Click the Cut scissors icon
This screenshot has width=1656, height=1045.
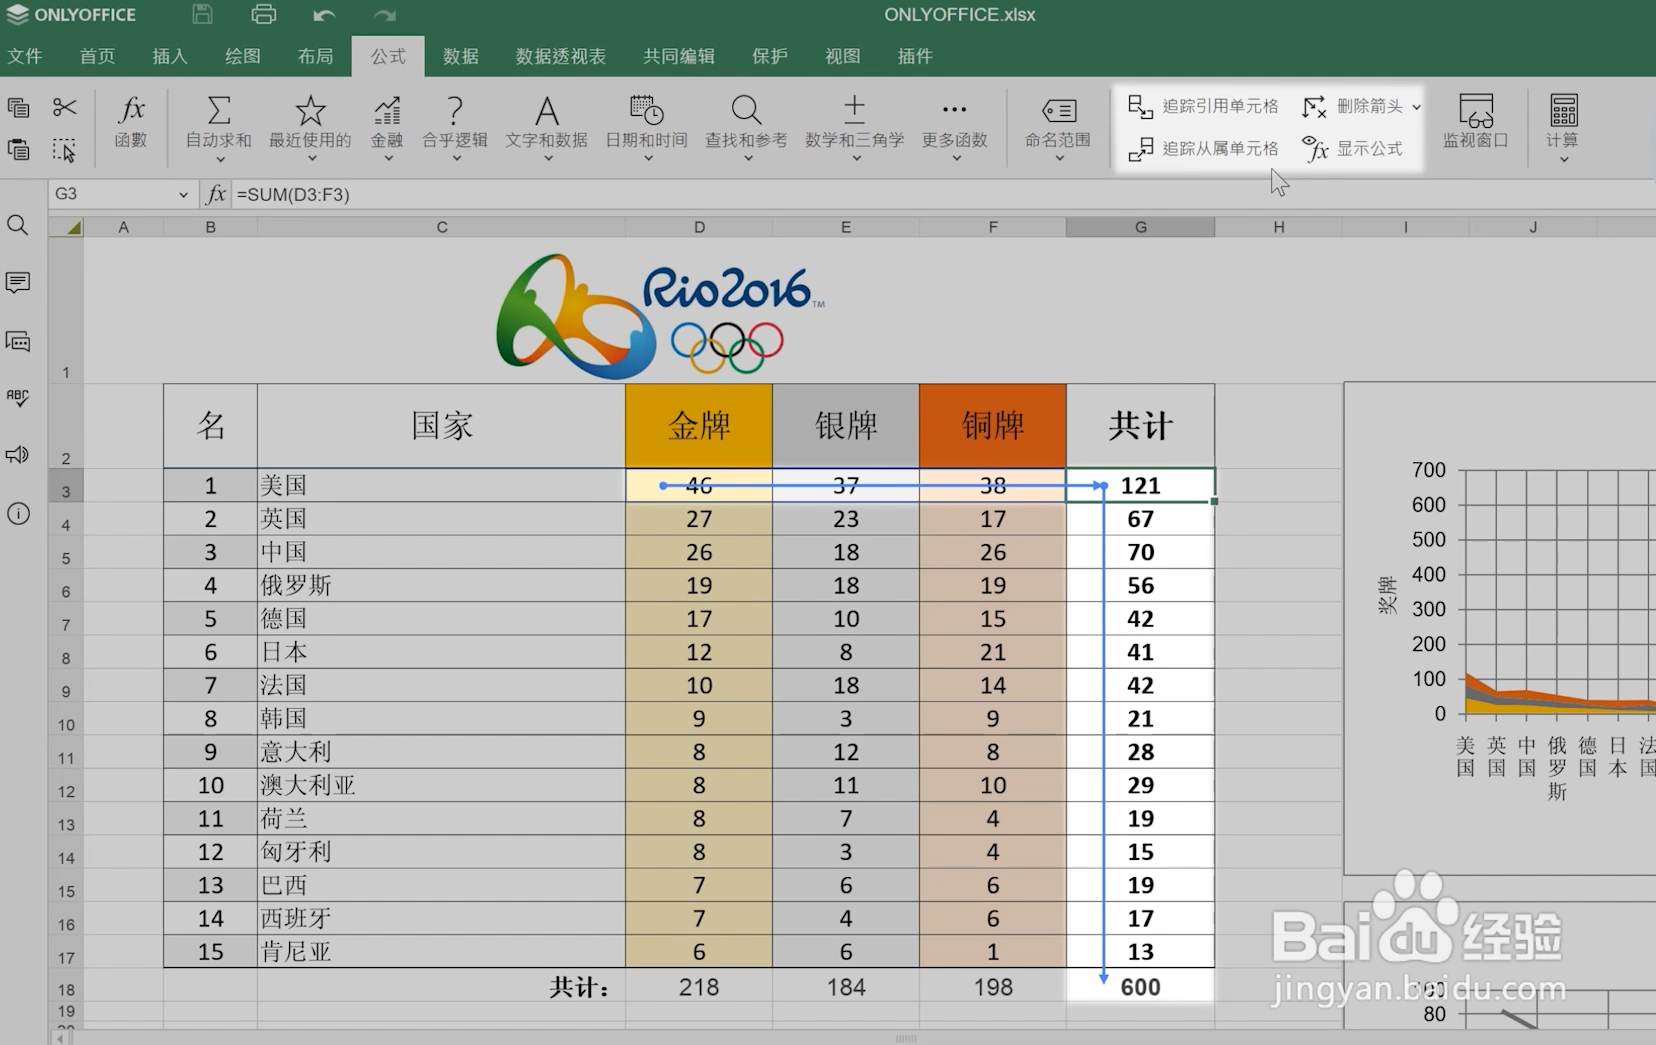(64, 107)
